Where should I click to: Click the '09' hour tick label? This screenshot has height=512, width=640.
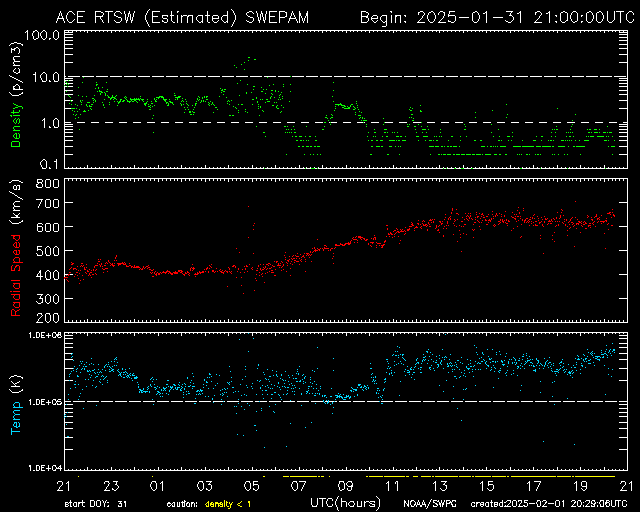click(345, 486)
